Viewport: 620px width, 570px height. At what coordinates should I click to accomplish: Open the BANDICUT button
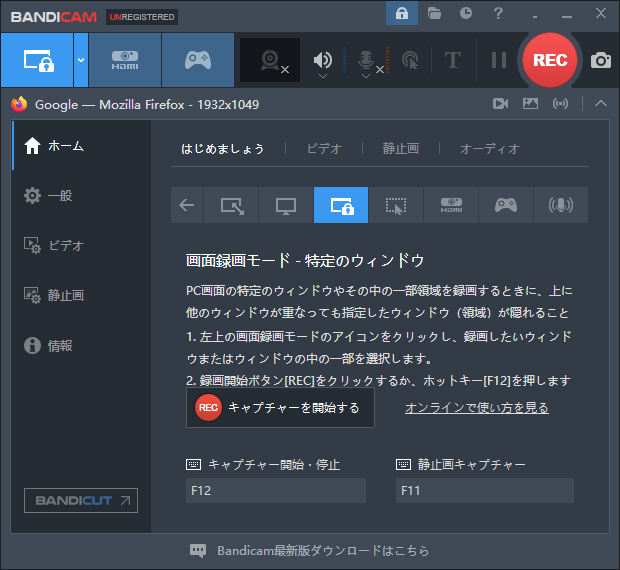pos(81,500)
